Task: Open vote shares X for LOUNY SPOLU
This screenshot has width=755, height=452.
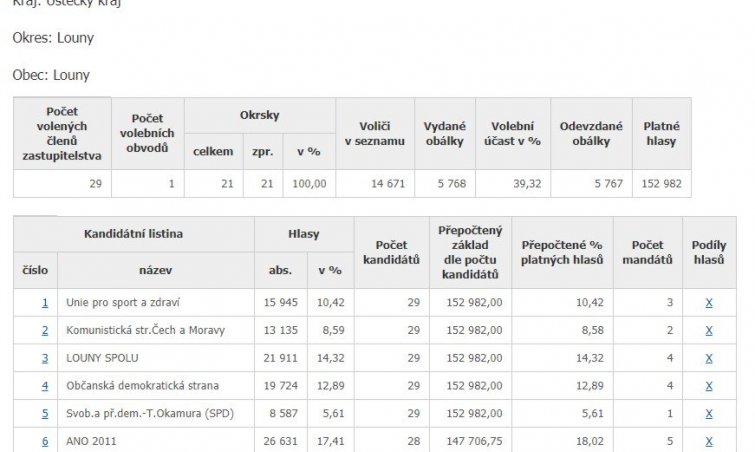Action: tap(709, 358)
